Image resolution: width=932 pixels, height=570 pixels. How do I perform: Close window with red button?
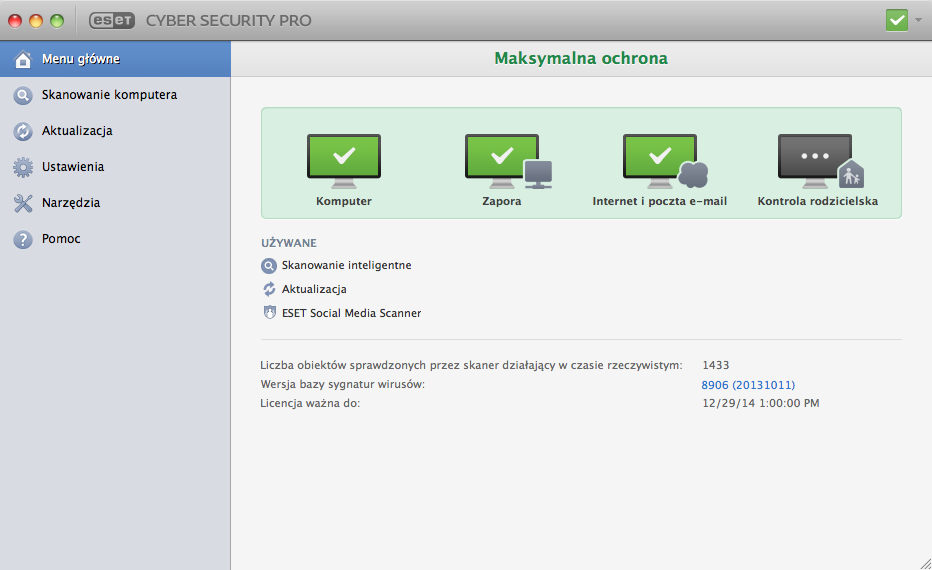[15, 21]
